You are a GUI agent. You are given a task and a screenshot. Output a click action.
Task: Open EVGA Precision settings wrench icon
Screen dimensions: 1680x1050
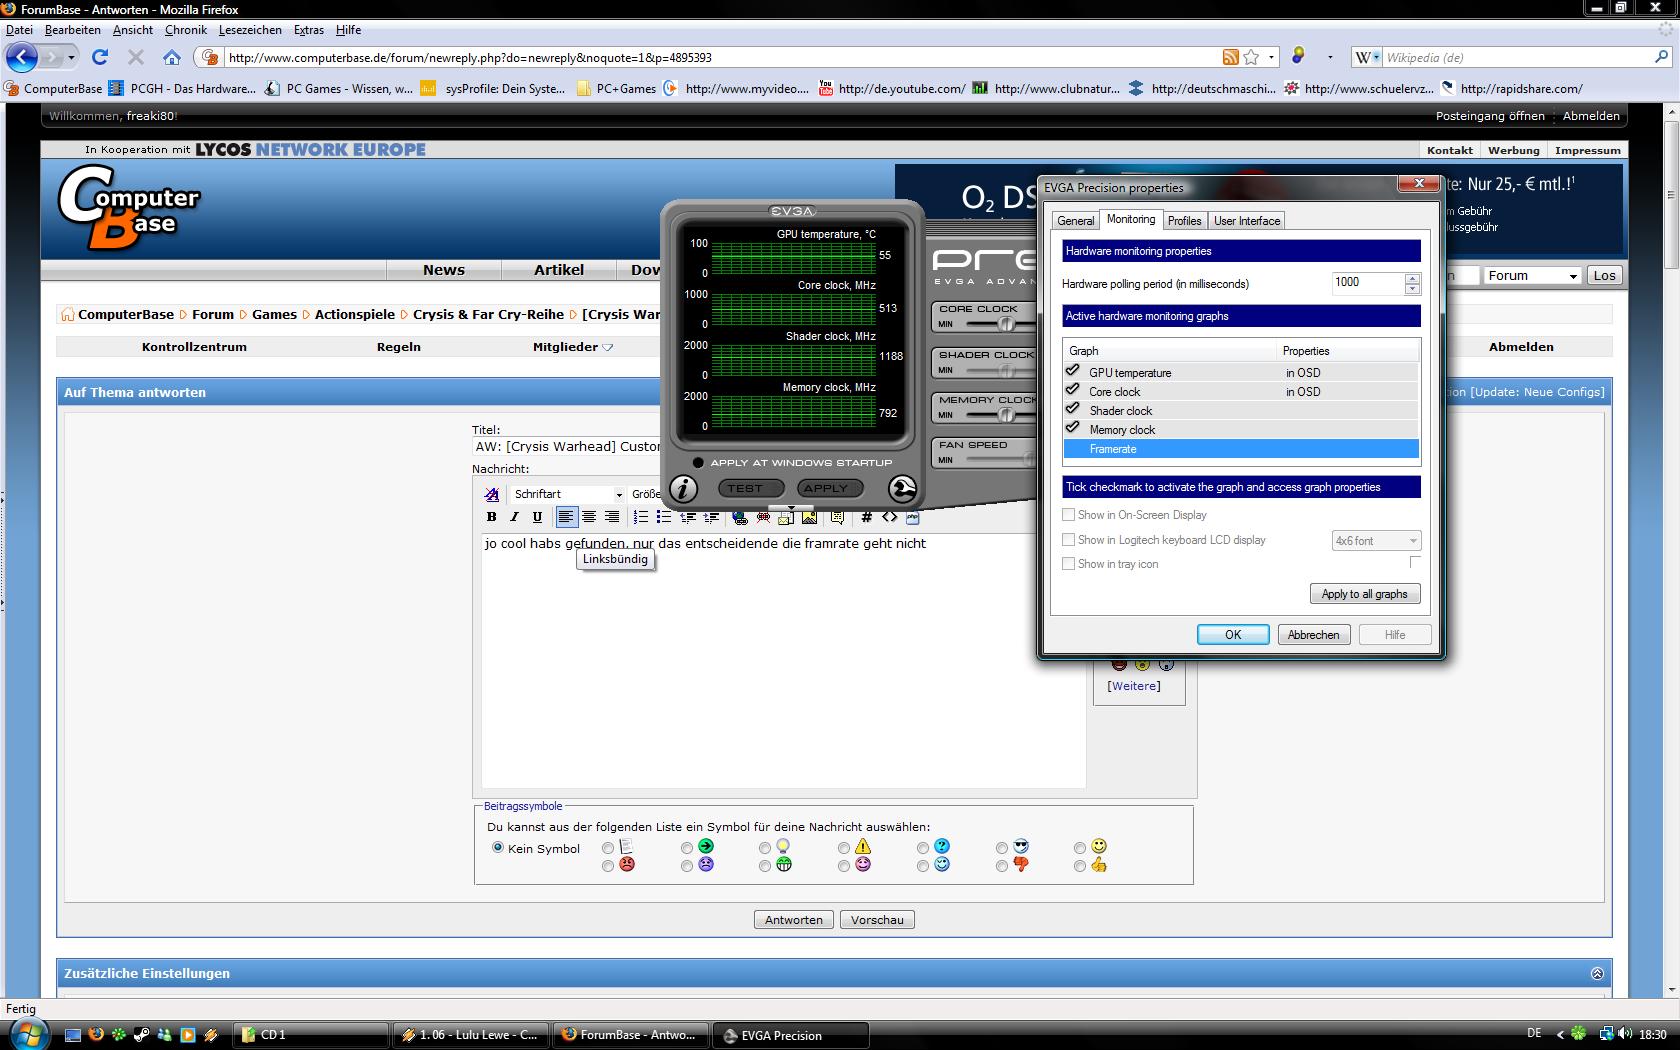tap(902, 488)
